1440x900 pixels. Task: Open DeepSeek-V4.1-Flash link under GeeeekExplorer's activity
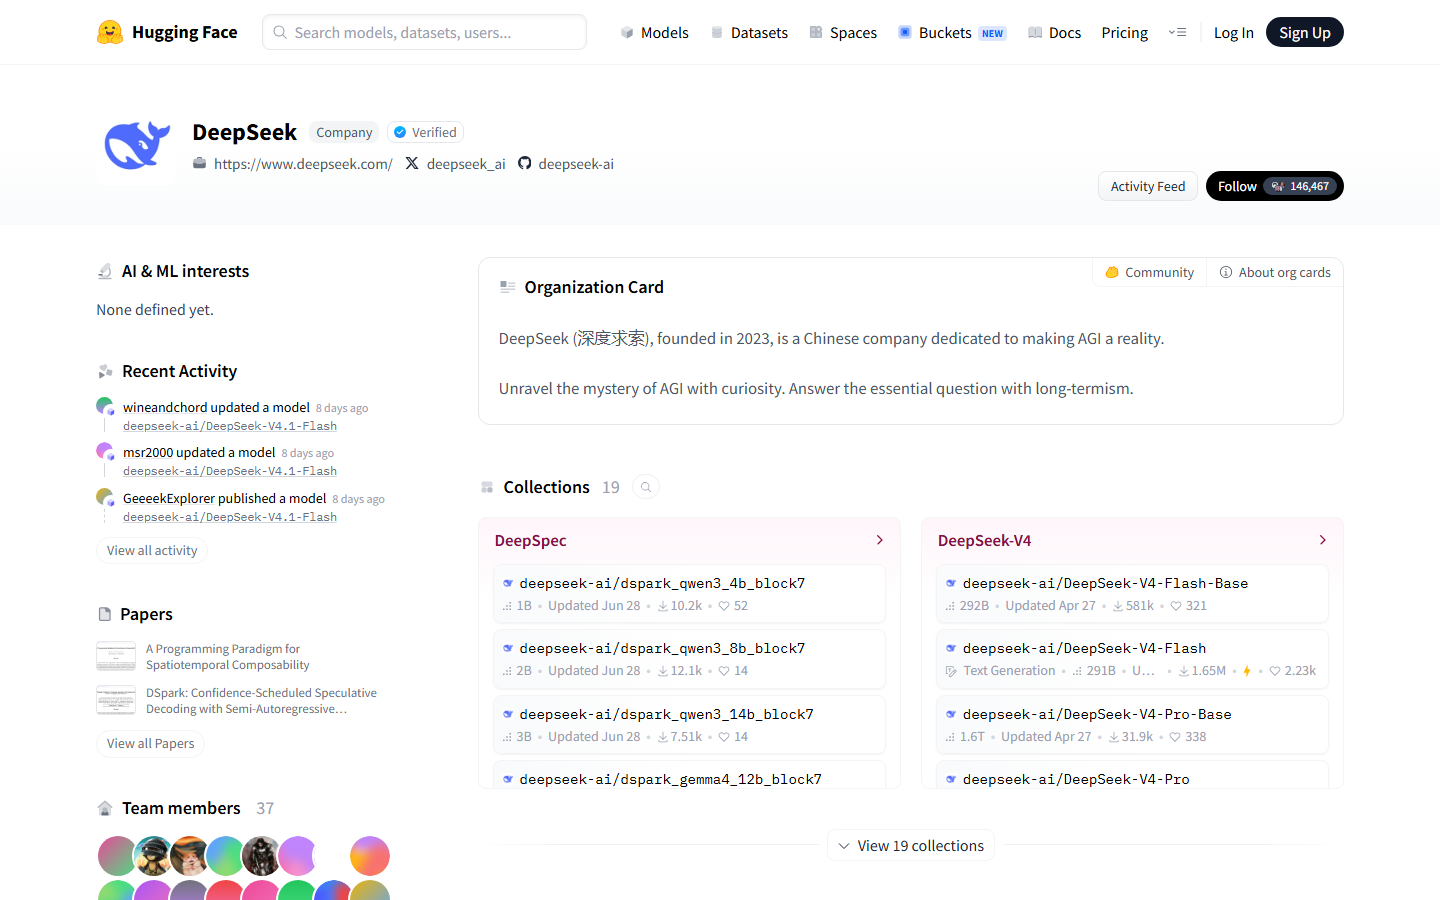point(230,517)
